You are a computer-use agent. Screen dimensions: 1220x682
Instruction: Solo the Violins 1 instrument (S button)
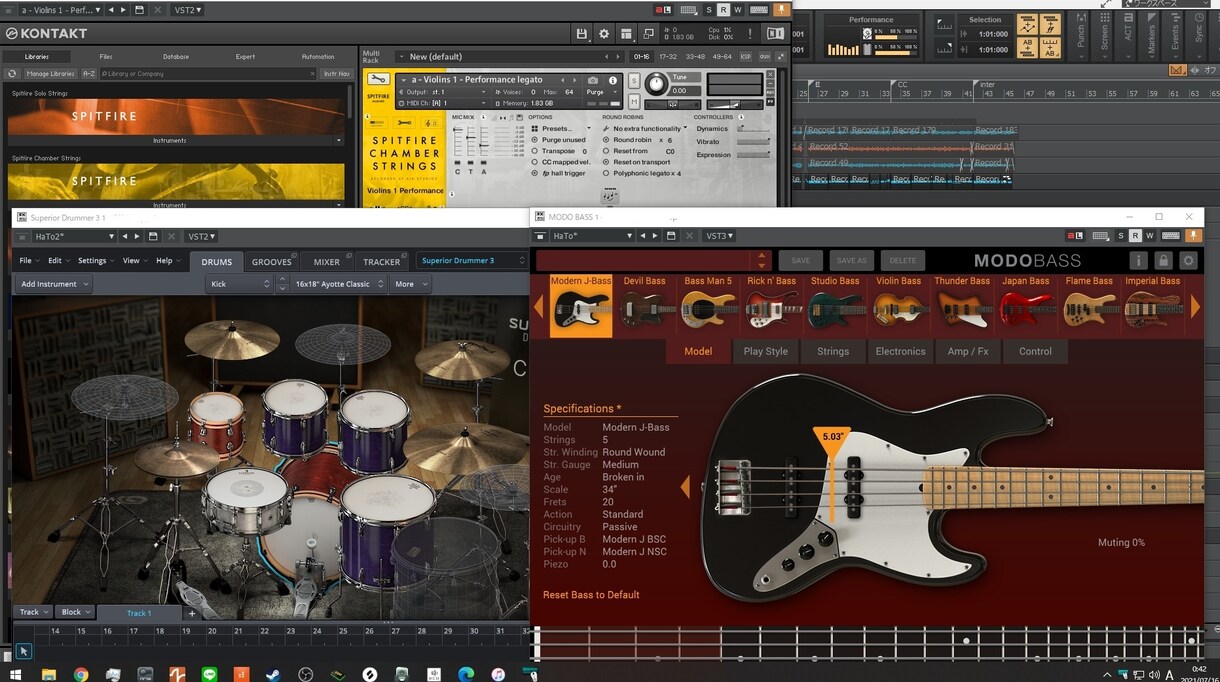point(634,80)
